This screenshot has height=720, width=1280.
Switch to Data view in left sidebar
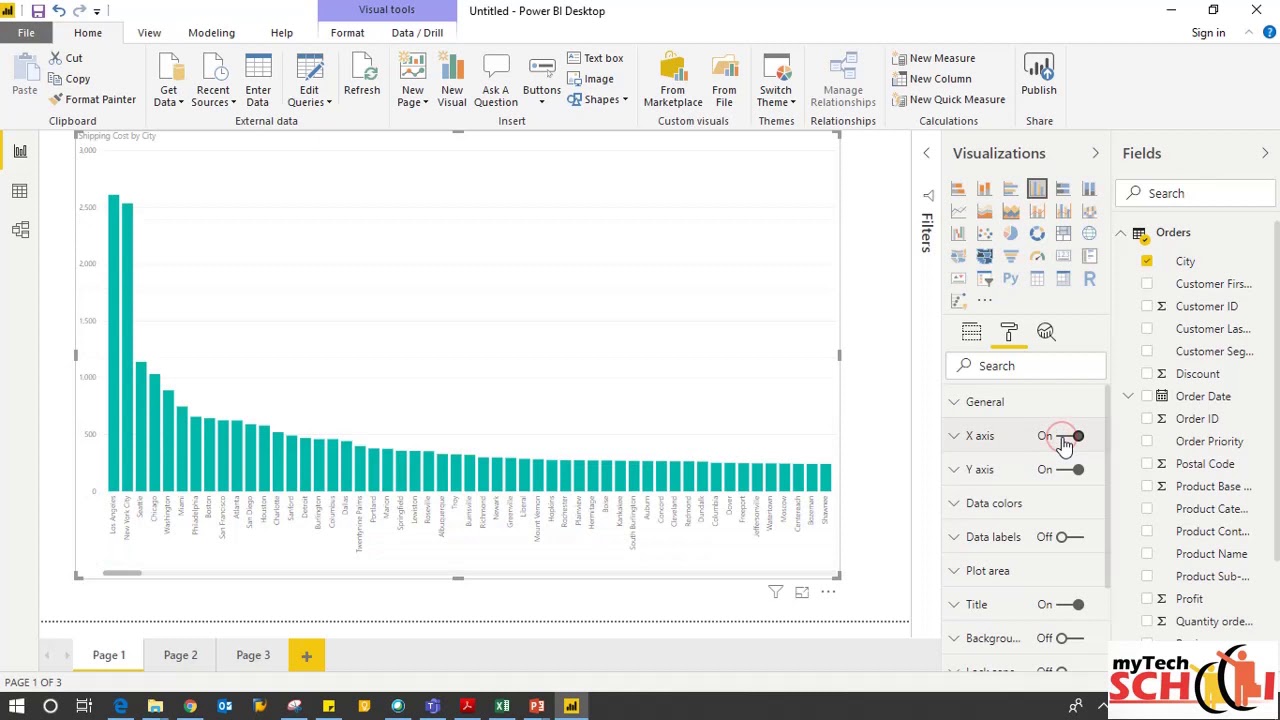(20, 191)
